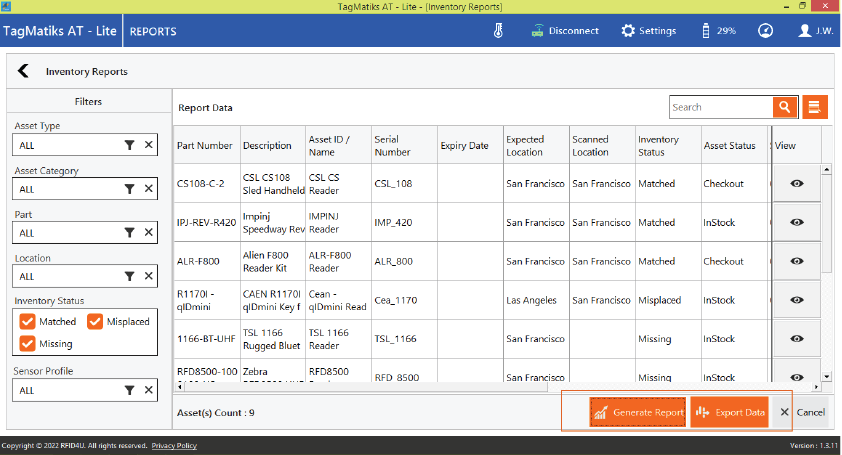Click the Export Data button
Image resolution: width=842 pixels, height=455 pixels.
click(x=729, y=412)
